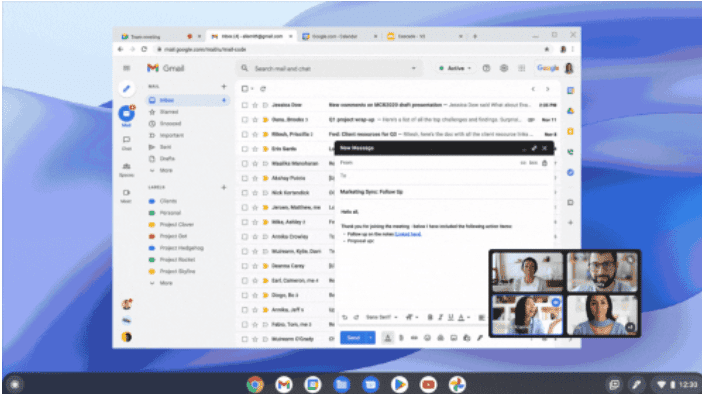Open the pop-out full-screen compose icon
702x394 pixels.
[x=534, y=148]
